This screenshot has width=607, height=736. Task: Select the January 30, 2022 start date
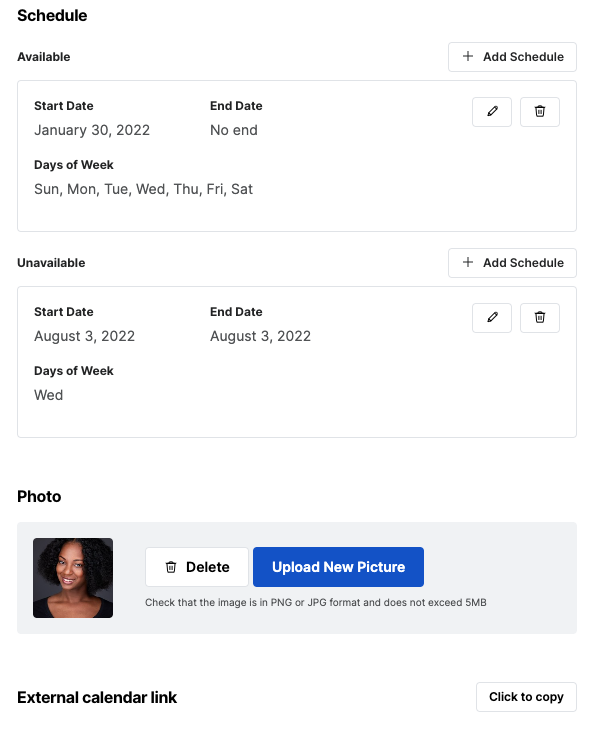92,130
